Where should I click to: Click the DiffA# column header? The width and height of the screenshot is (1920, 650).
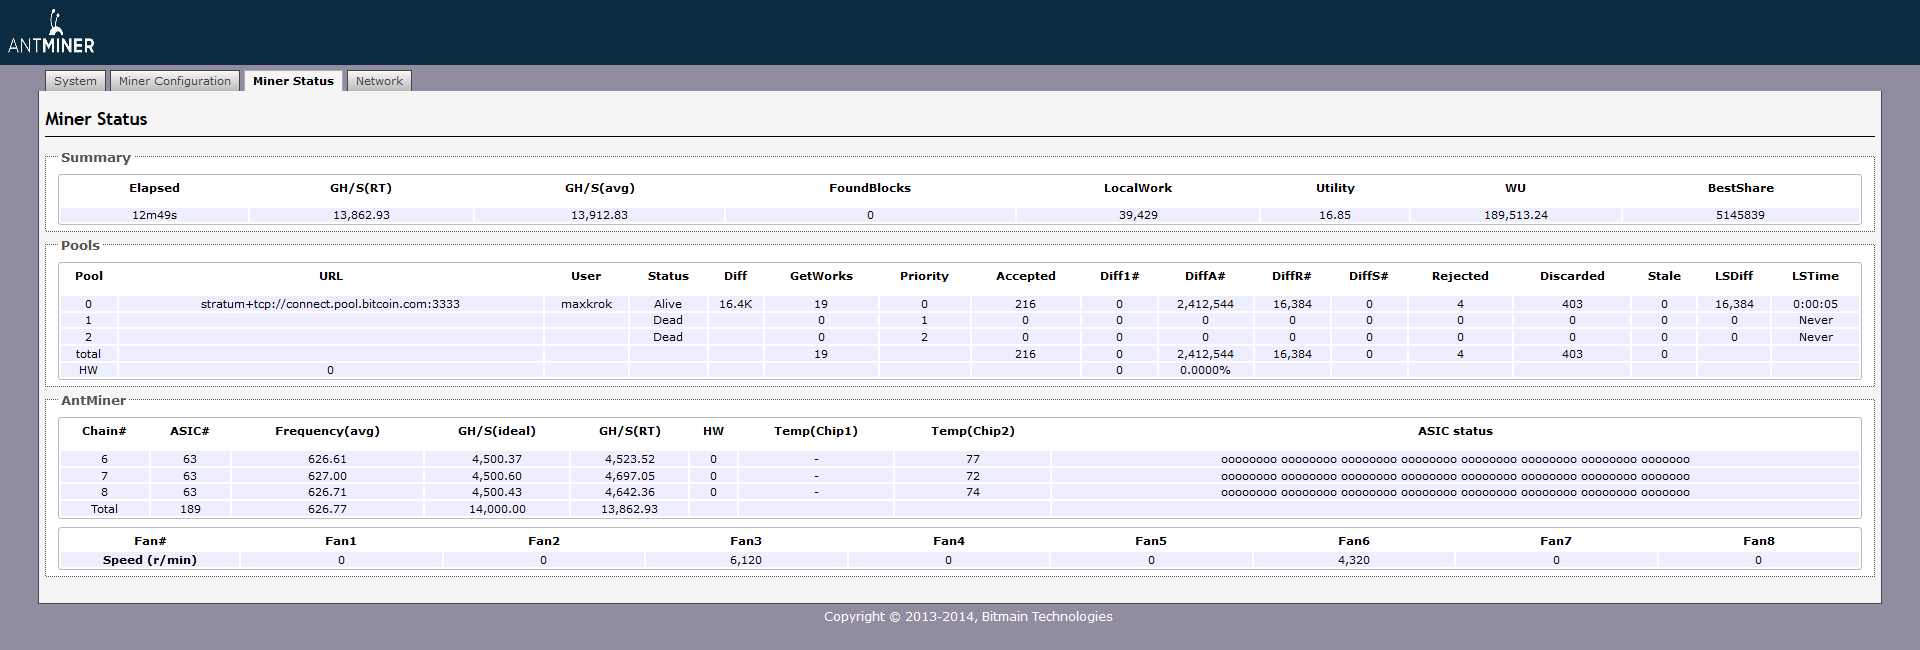click(x=1205, y=276)
